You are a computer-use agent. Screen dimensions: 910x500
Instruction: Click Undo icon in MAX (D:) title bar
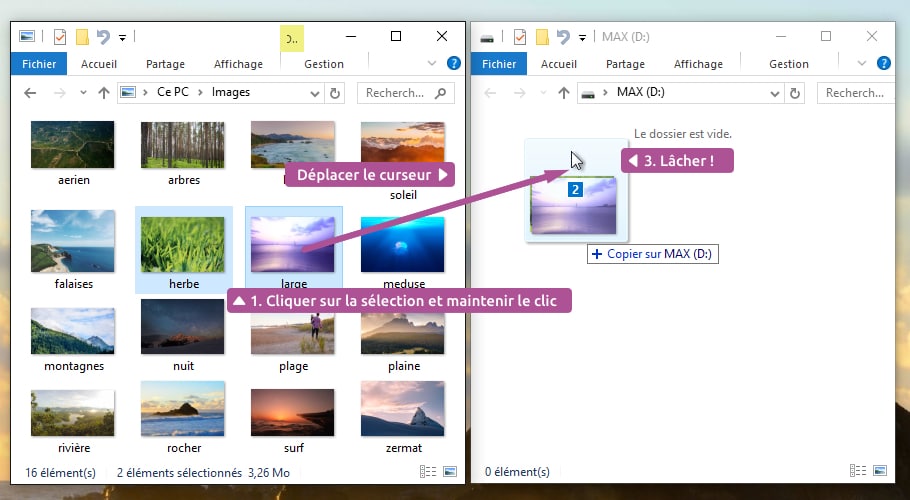point(563,37)
